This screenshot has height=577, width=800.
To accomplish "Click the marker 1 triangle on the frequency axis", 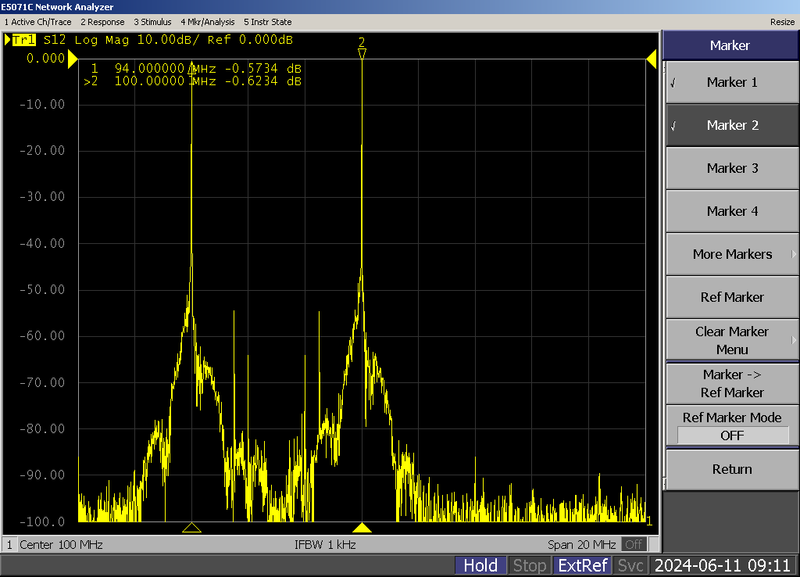I will click(x=193, y=528).
